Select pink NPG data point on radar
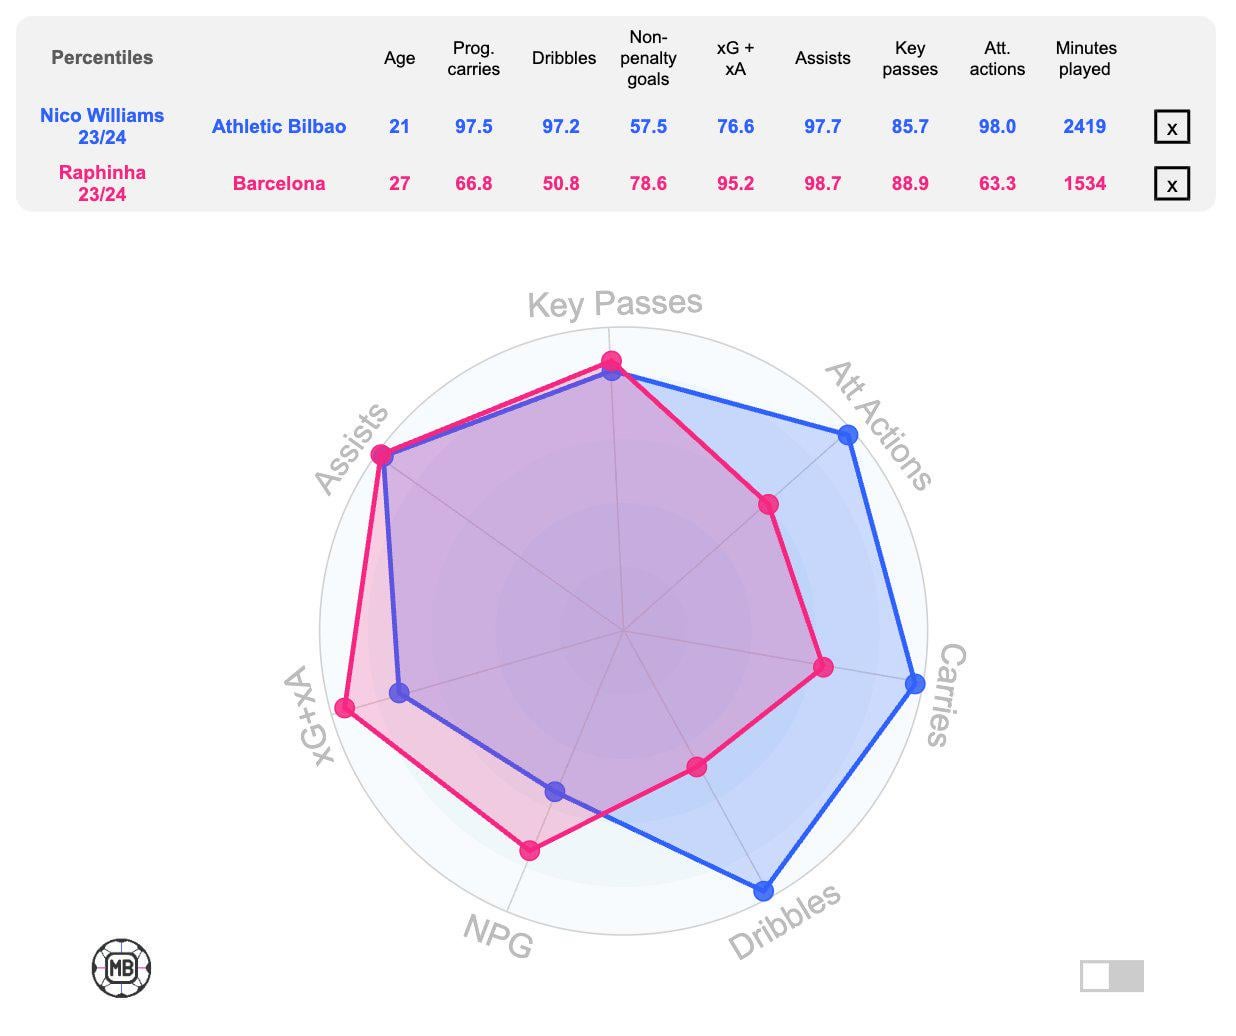The width and height of the screenshot is (1236, 1036). (x=530, y=850)
